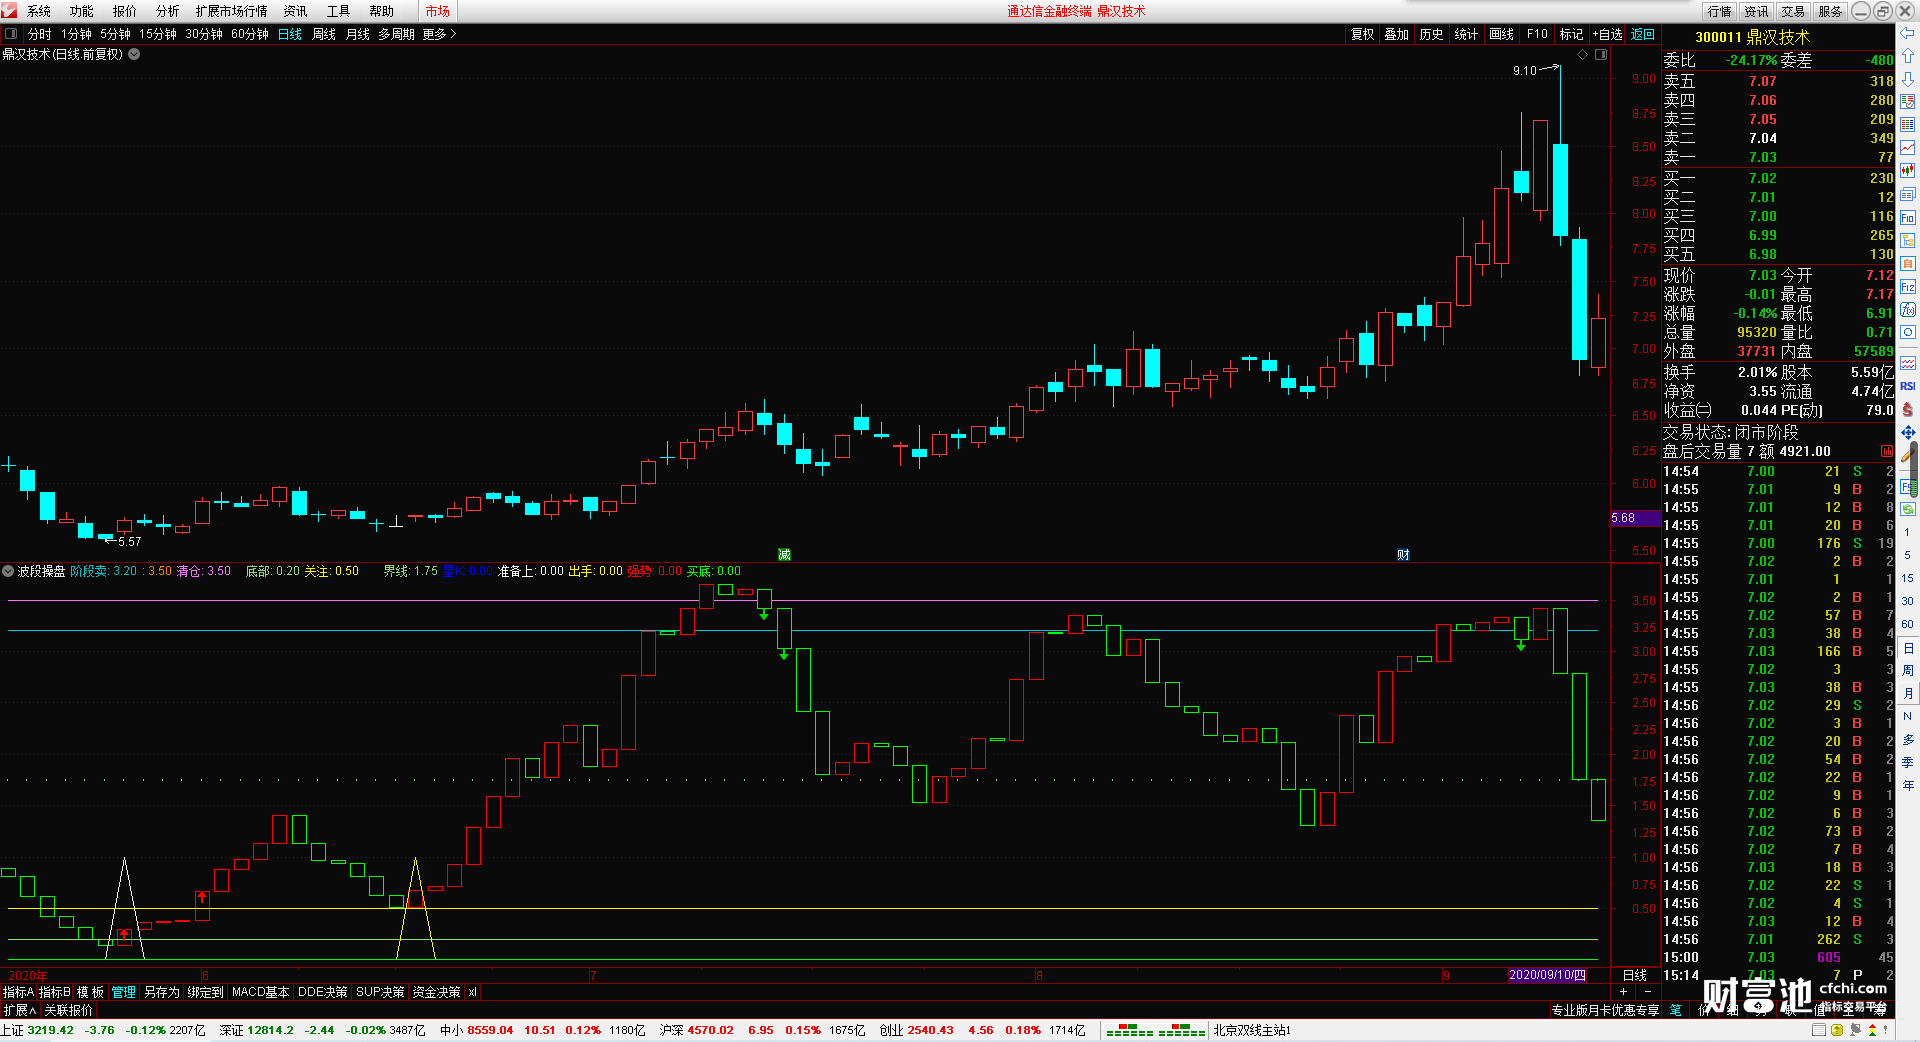Open the red intraday line chart icon
Image resolution: width=1920 pixels, height=1042 pixels.
point(1908,148)
